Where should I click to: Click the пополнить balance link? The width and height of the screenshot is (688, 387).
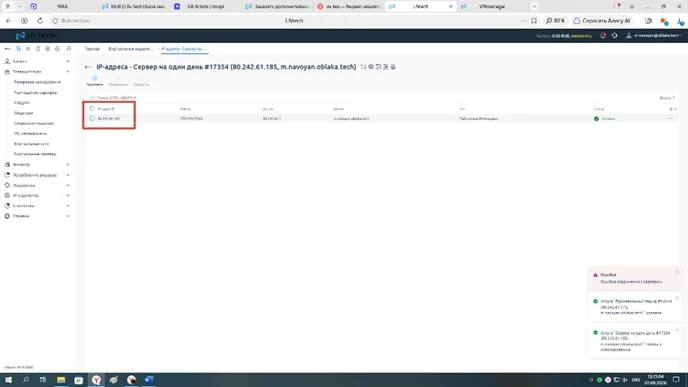[x=581, y=36]
